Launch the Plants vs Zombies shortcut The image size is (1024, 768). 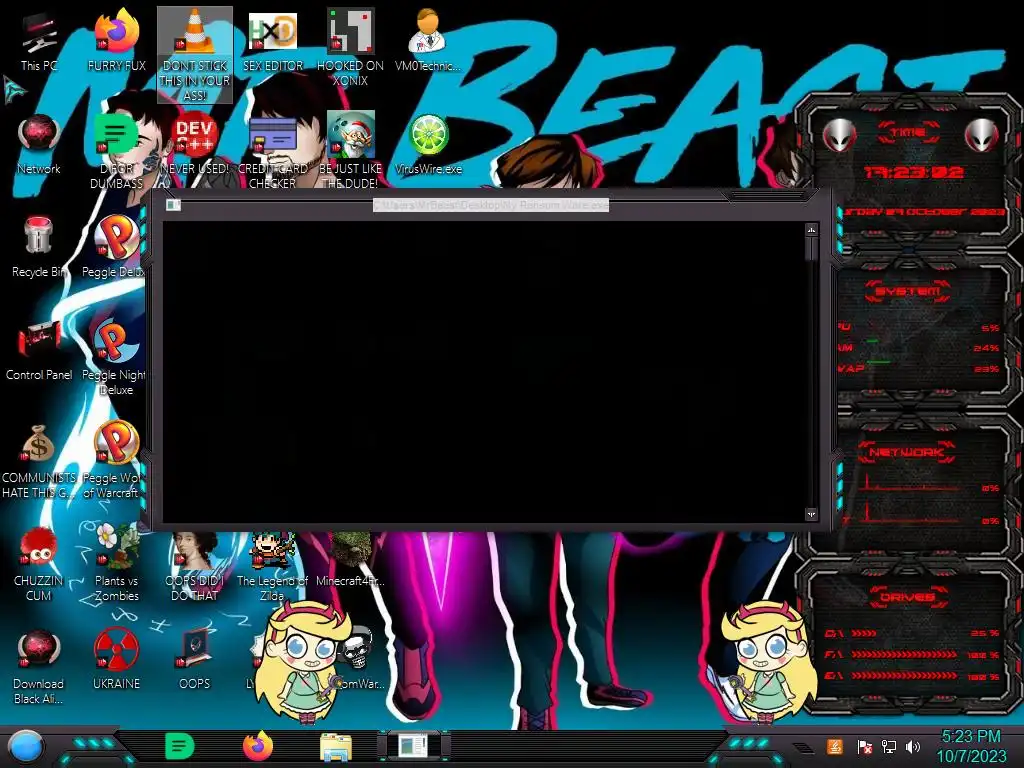116,563
